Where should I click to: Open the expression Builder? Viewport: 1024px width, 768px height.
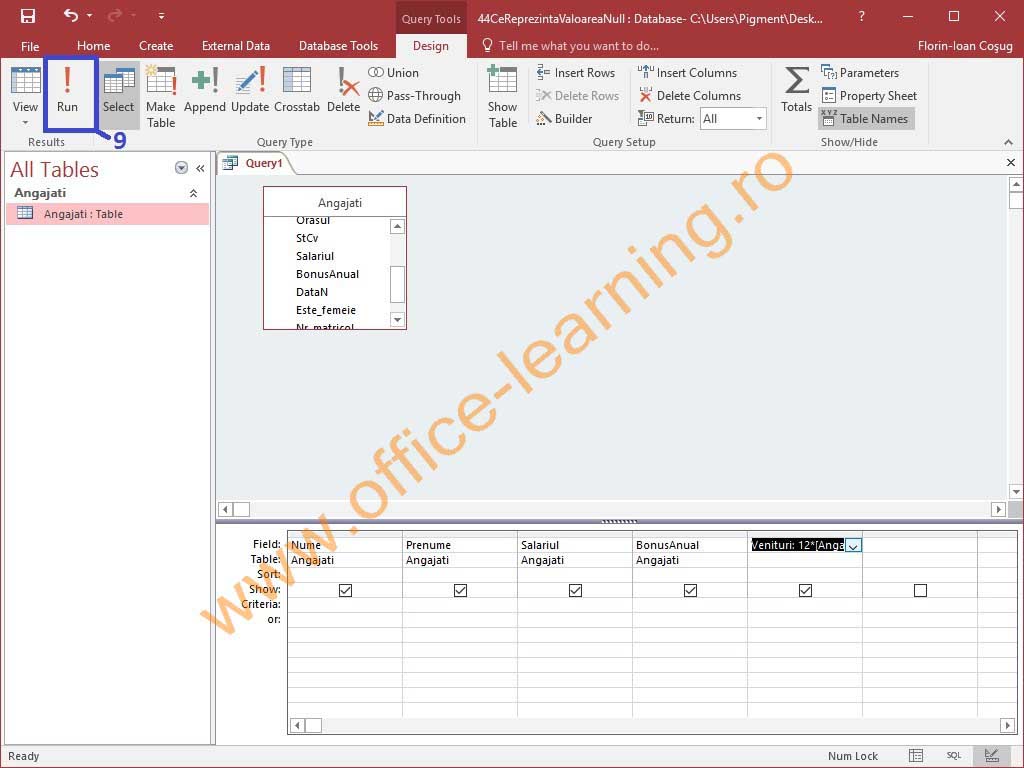pos(564,118)
